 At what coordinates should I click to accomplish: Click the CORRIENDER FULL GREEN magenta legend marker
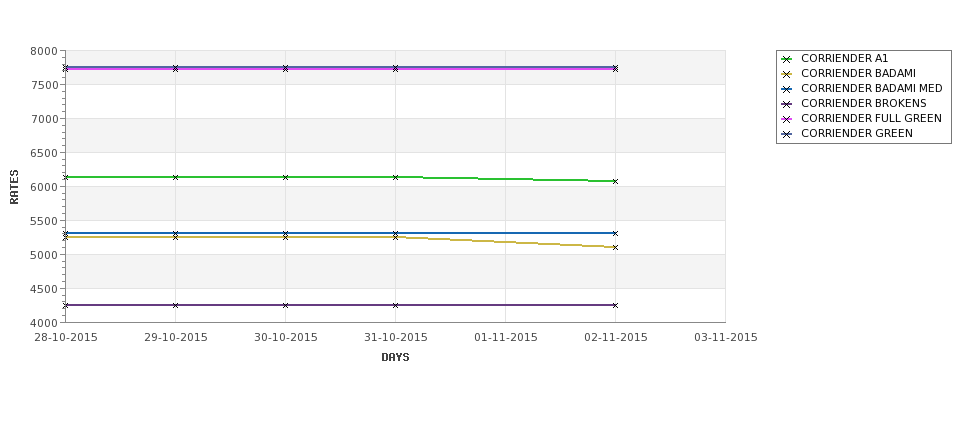787,119
